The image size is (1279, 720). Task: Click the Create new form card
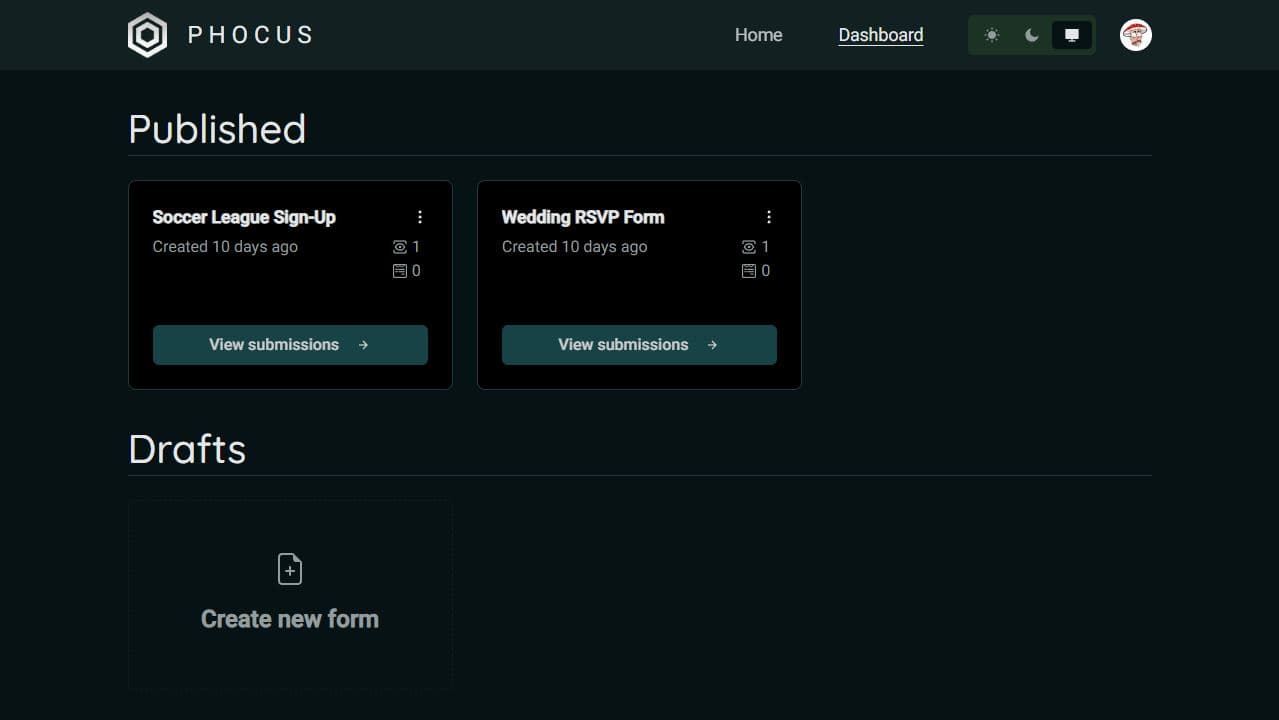click(289, 594)
